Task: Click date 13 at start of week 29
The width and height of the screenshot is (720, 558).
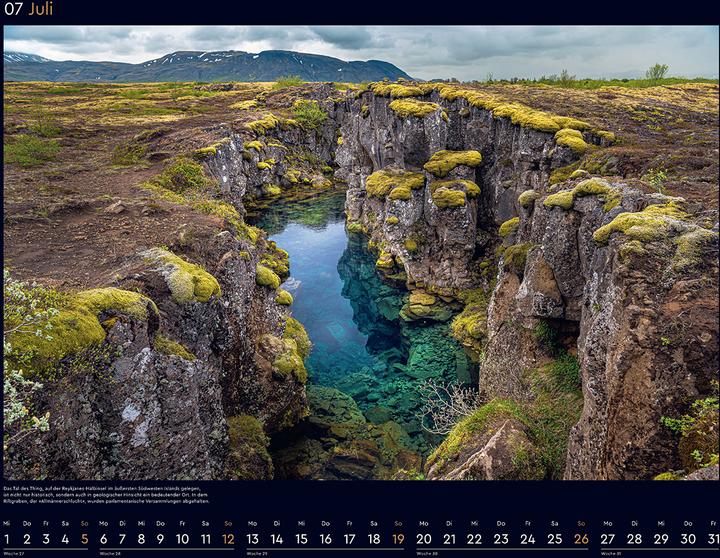Action: click(x=252, y=538)
